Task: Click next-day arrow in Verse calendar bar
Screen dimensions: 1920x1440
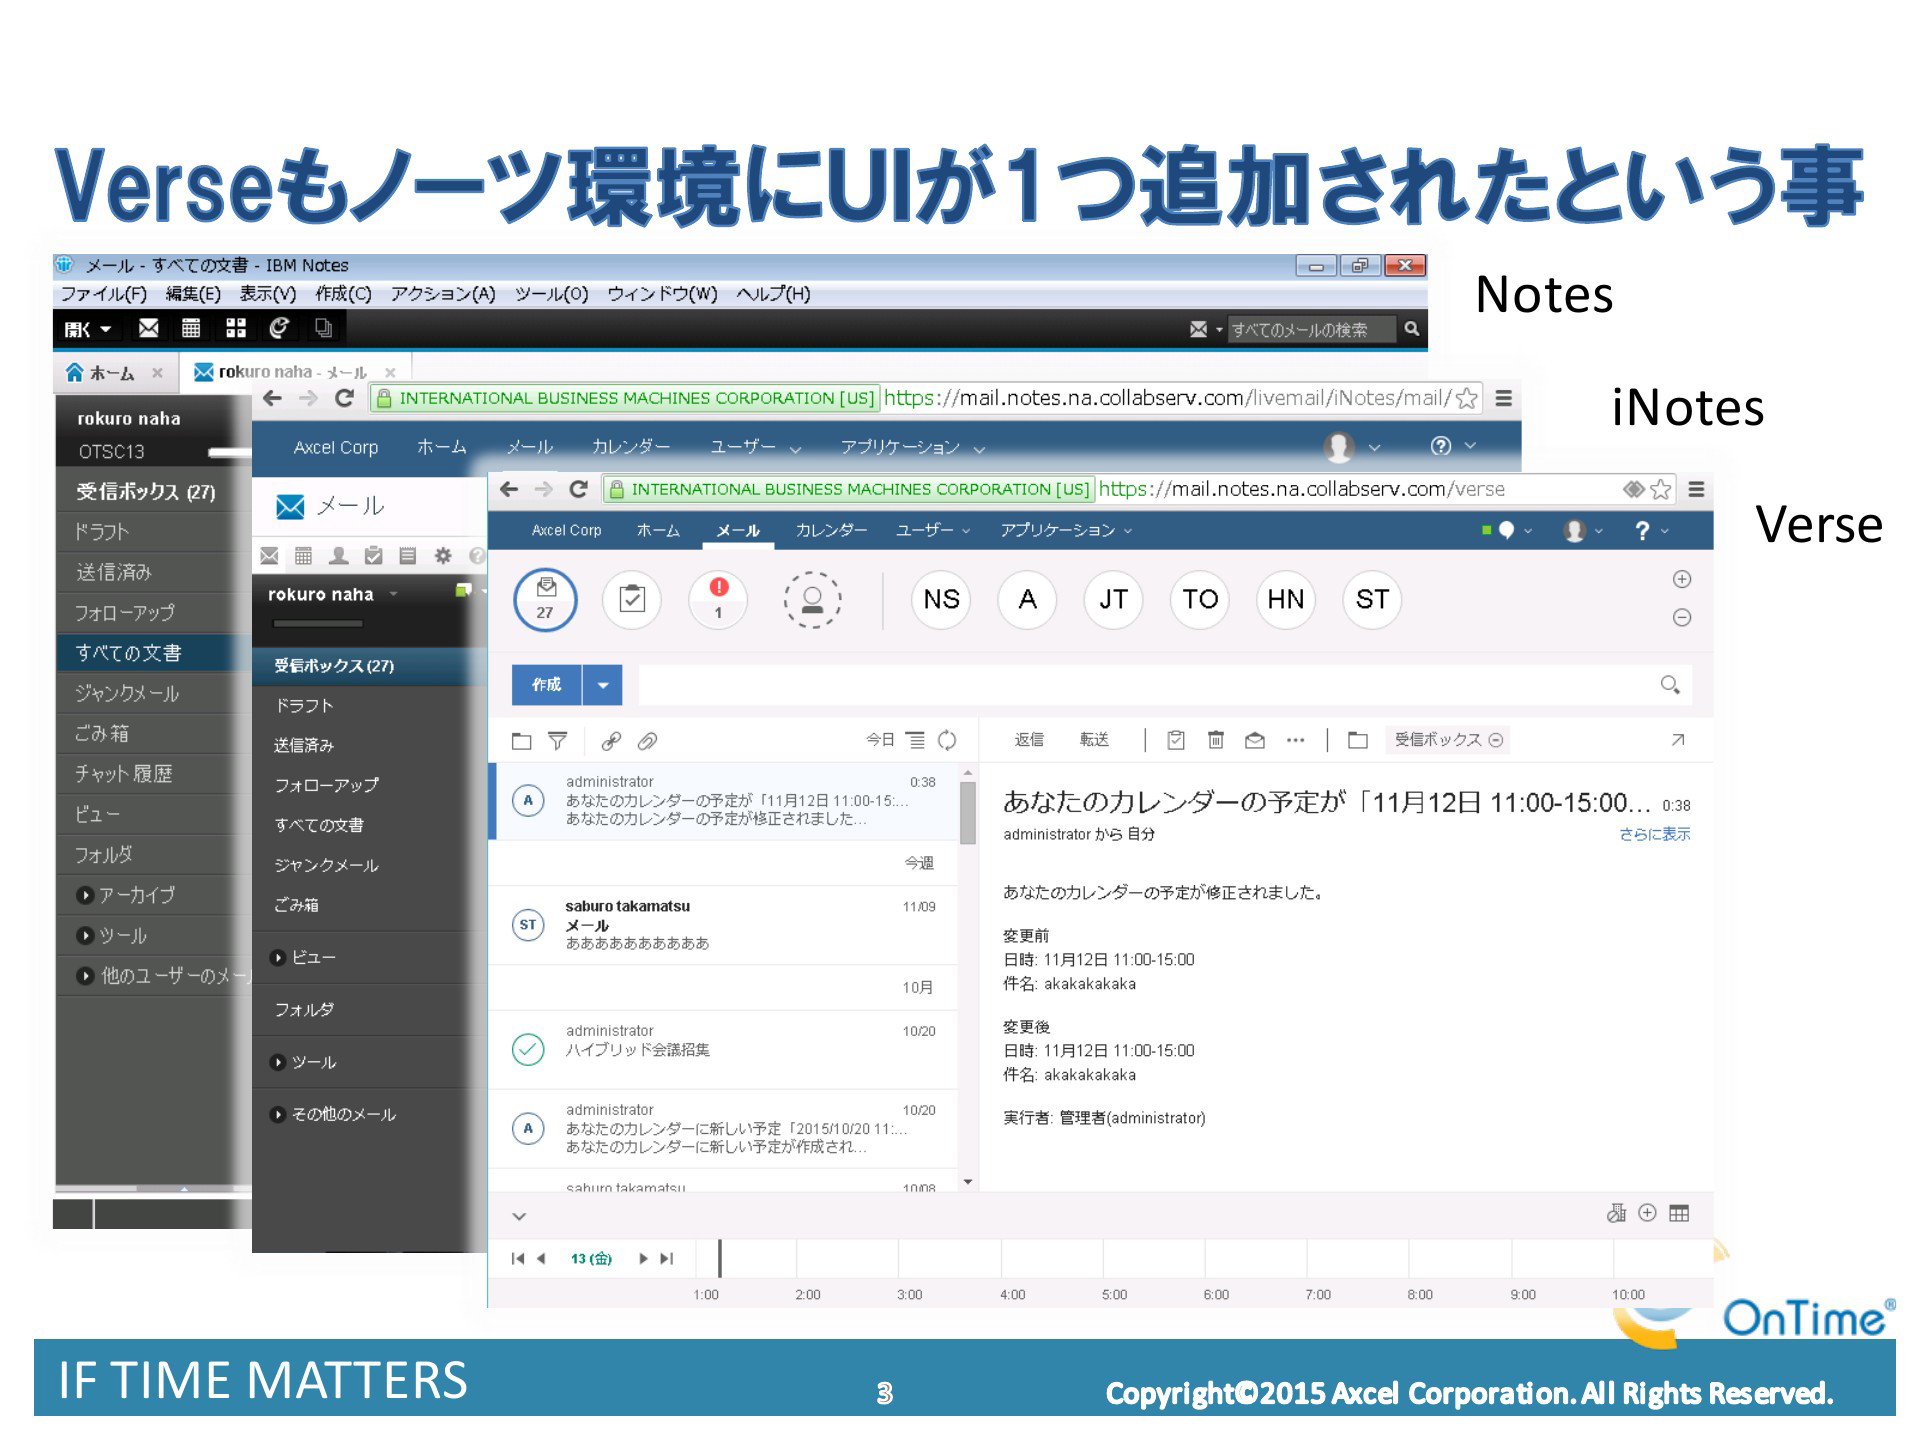Action: [642, 1259]
